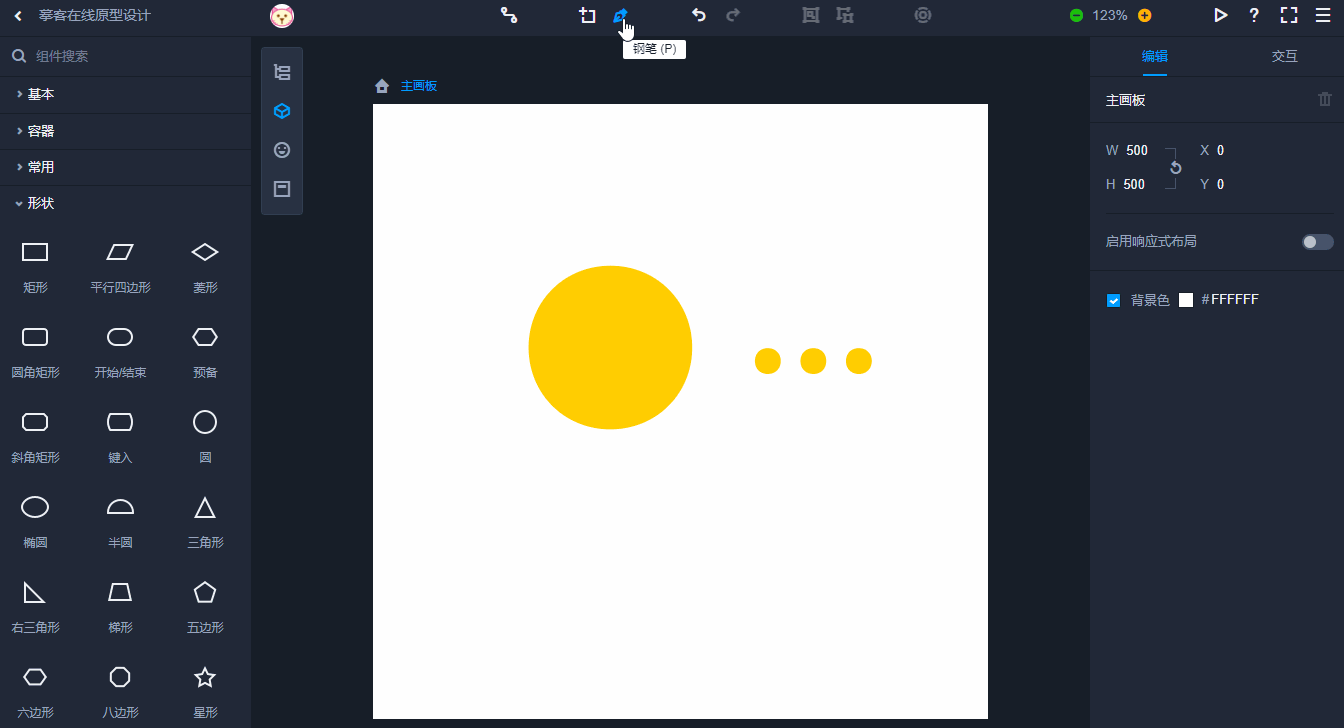Select the 编辑 edit tab
1344x728 pixels.
click(x=1154, y=56)
